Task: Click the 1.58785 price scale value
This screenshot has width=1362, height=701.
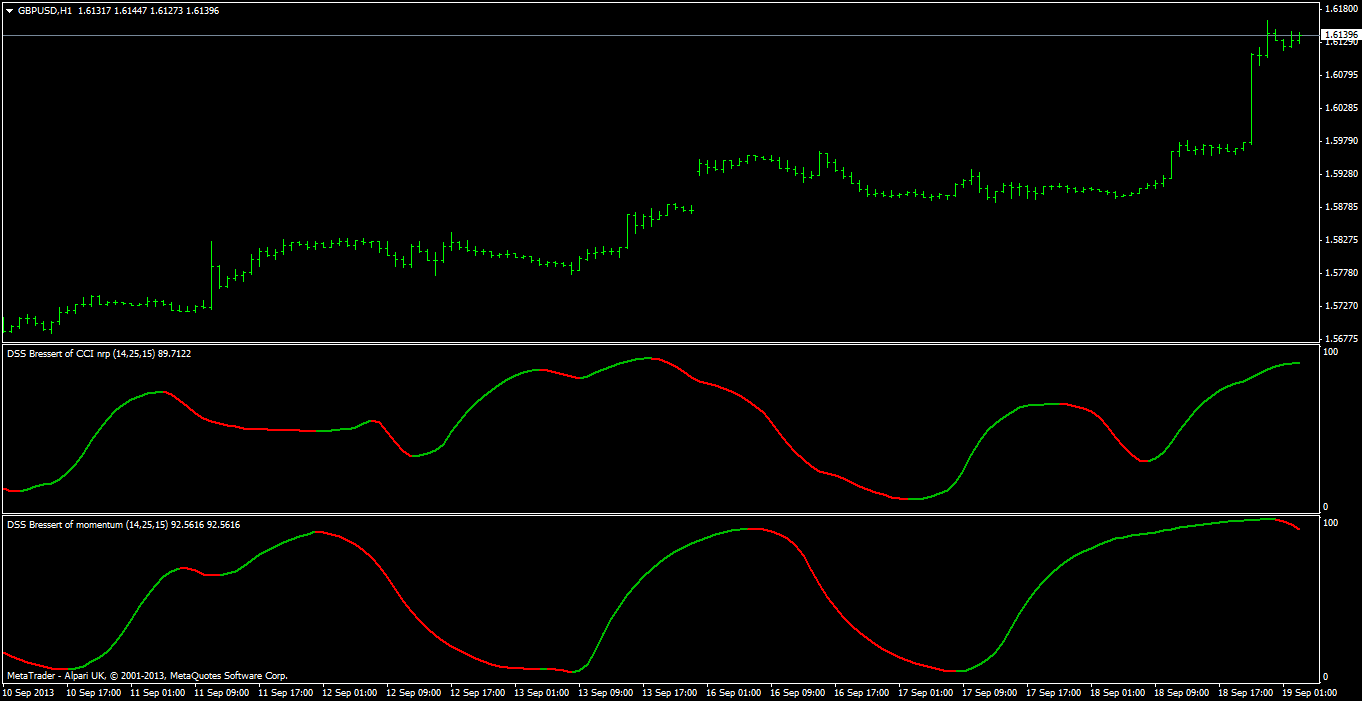Action: (x=1340, y=206)
